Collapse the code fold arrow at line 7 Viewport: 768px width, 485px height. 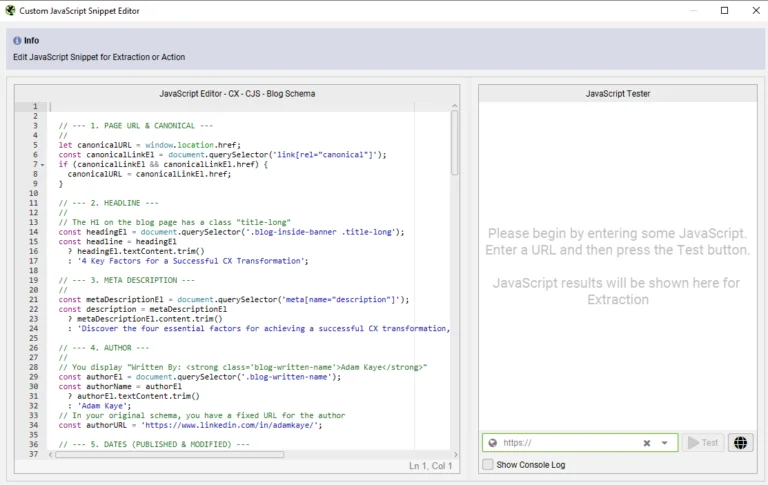click(42, 164)
